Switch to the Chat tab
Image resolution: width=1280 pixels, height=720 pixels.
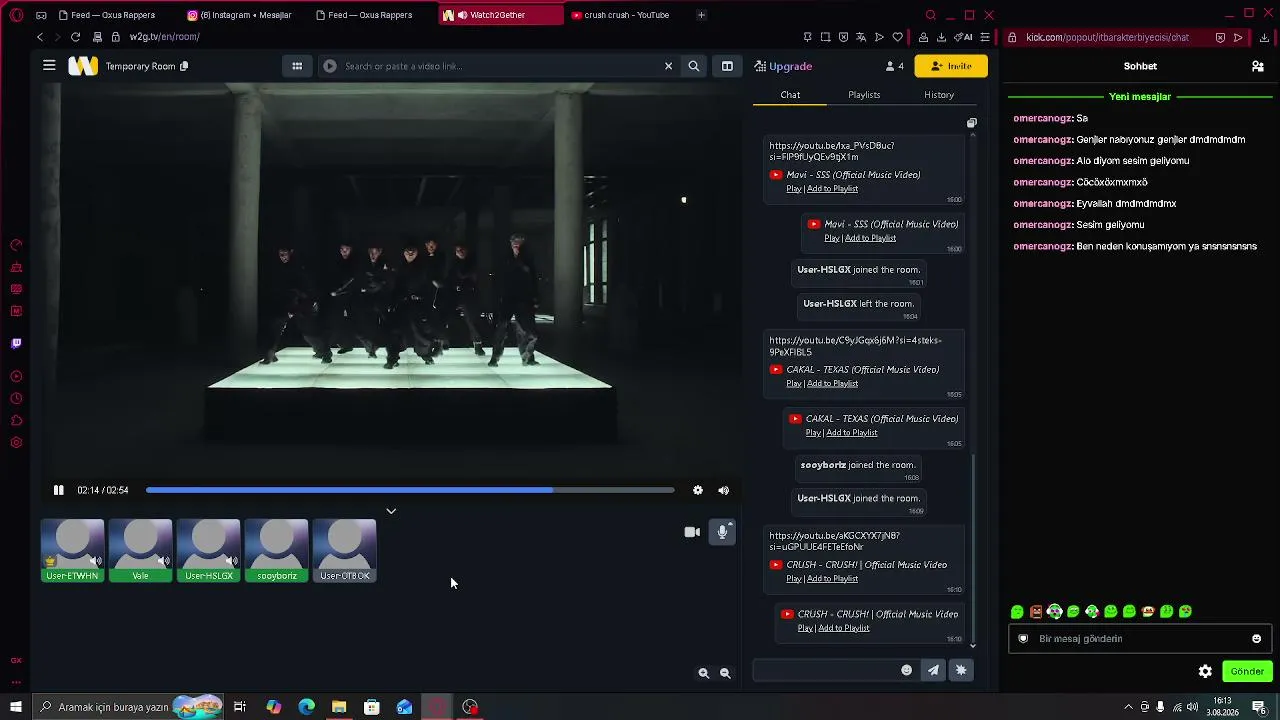(x=790, y=95)
